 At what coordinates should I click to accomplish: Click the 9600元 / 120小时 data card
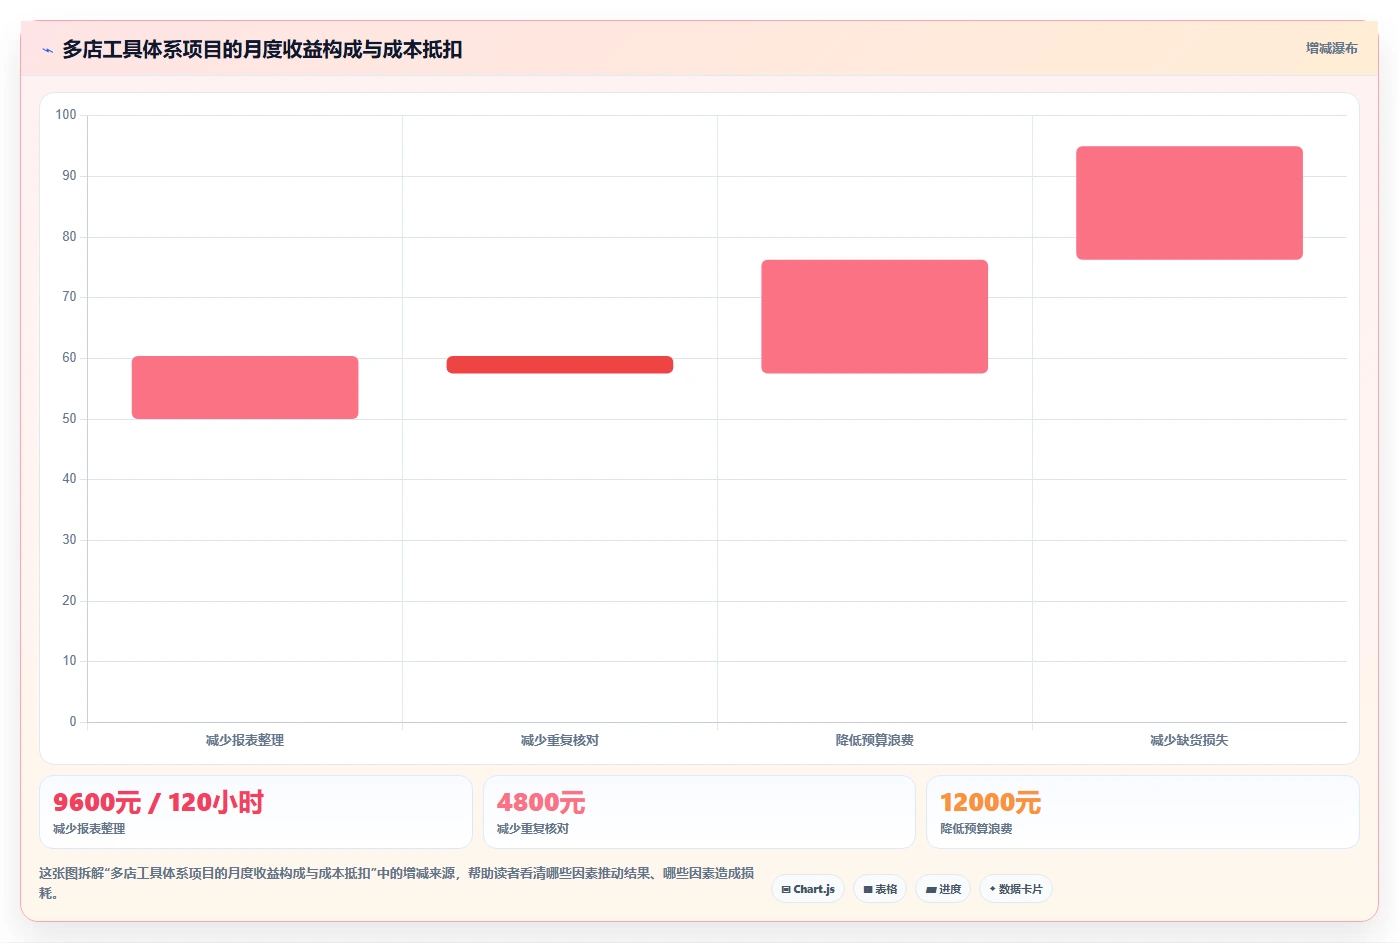[x=256, y=812]
